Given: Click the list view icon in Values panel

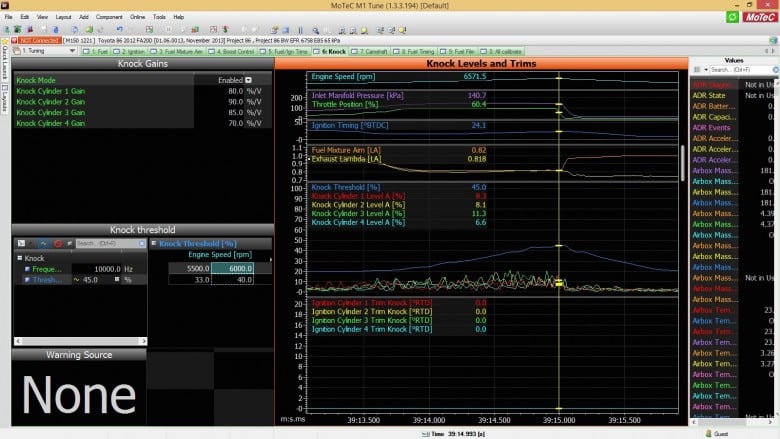Looking at the screenshot, I should [697, 70].
